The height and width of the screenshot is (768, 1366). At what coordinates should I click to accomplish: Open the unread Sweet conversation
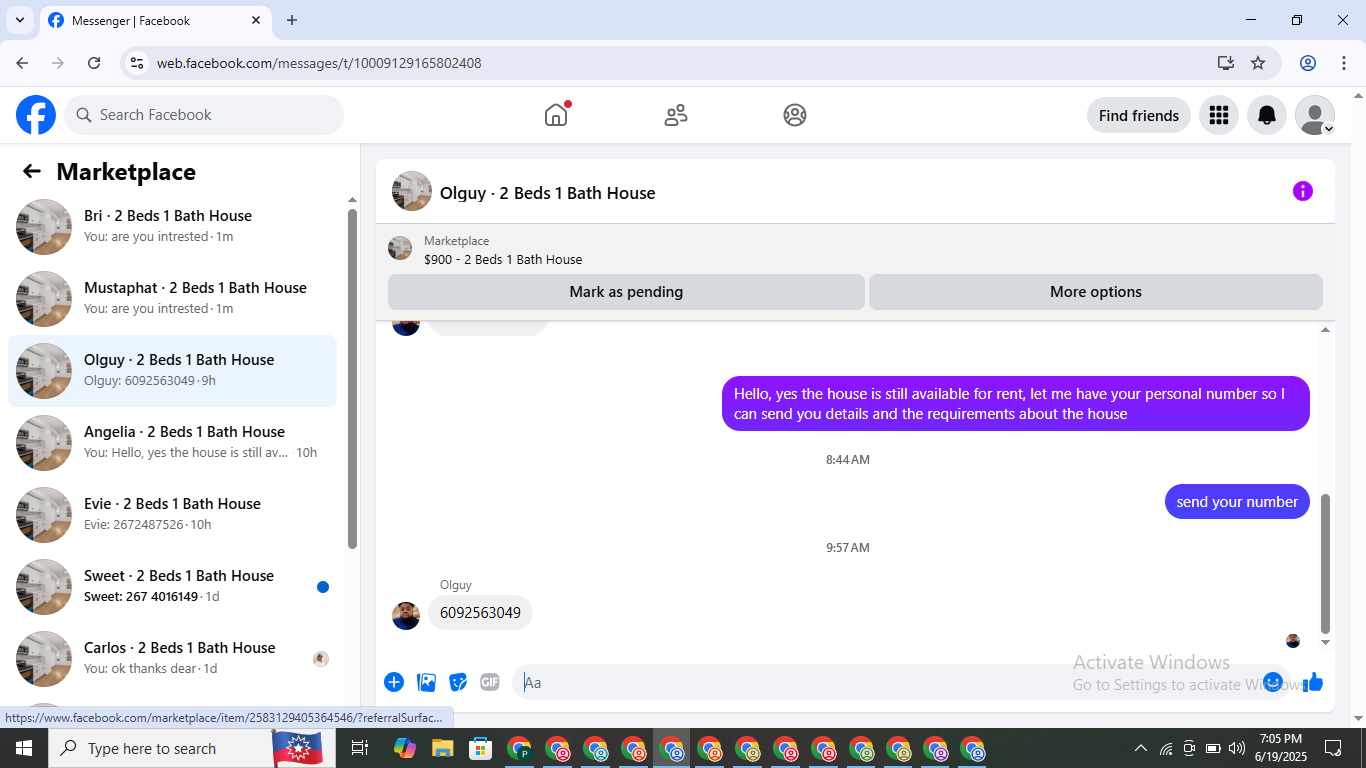pyautogui.click(x=172, y=587)
